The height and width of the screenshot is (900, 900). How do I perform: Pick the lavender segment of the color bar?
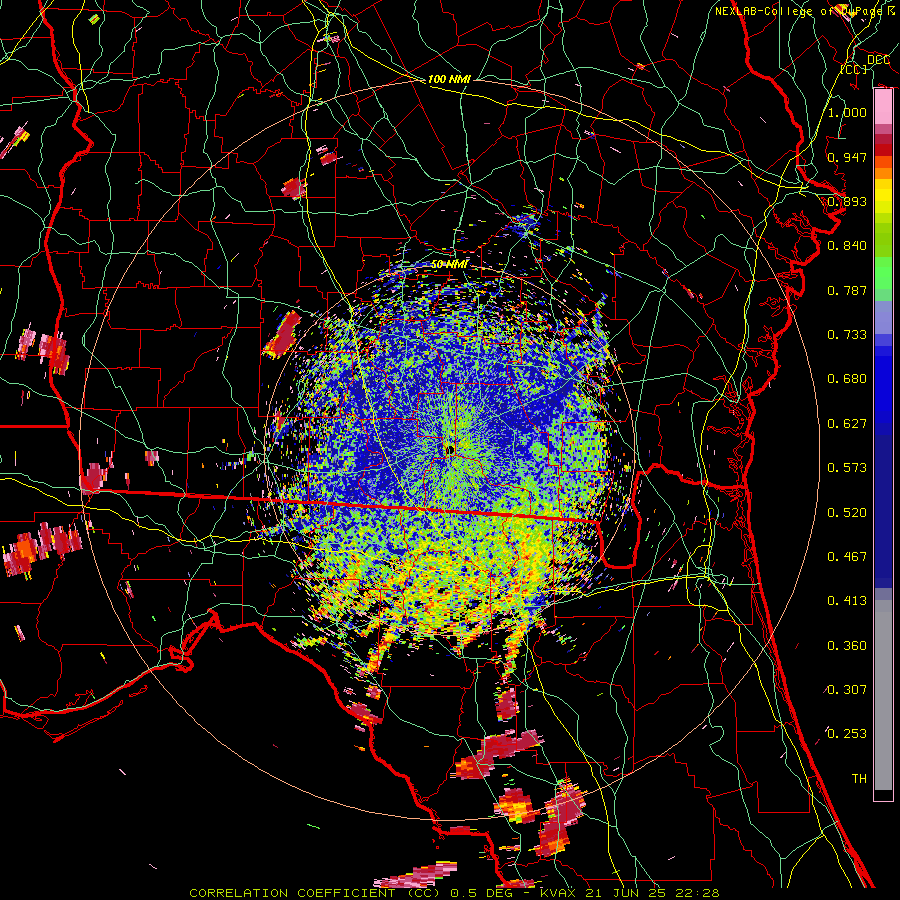[883, 317]
